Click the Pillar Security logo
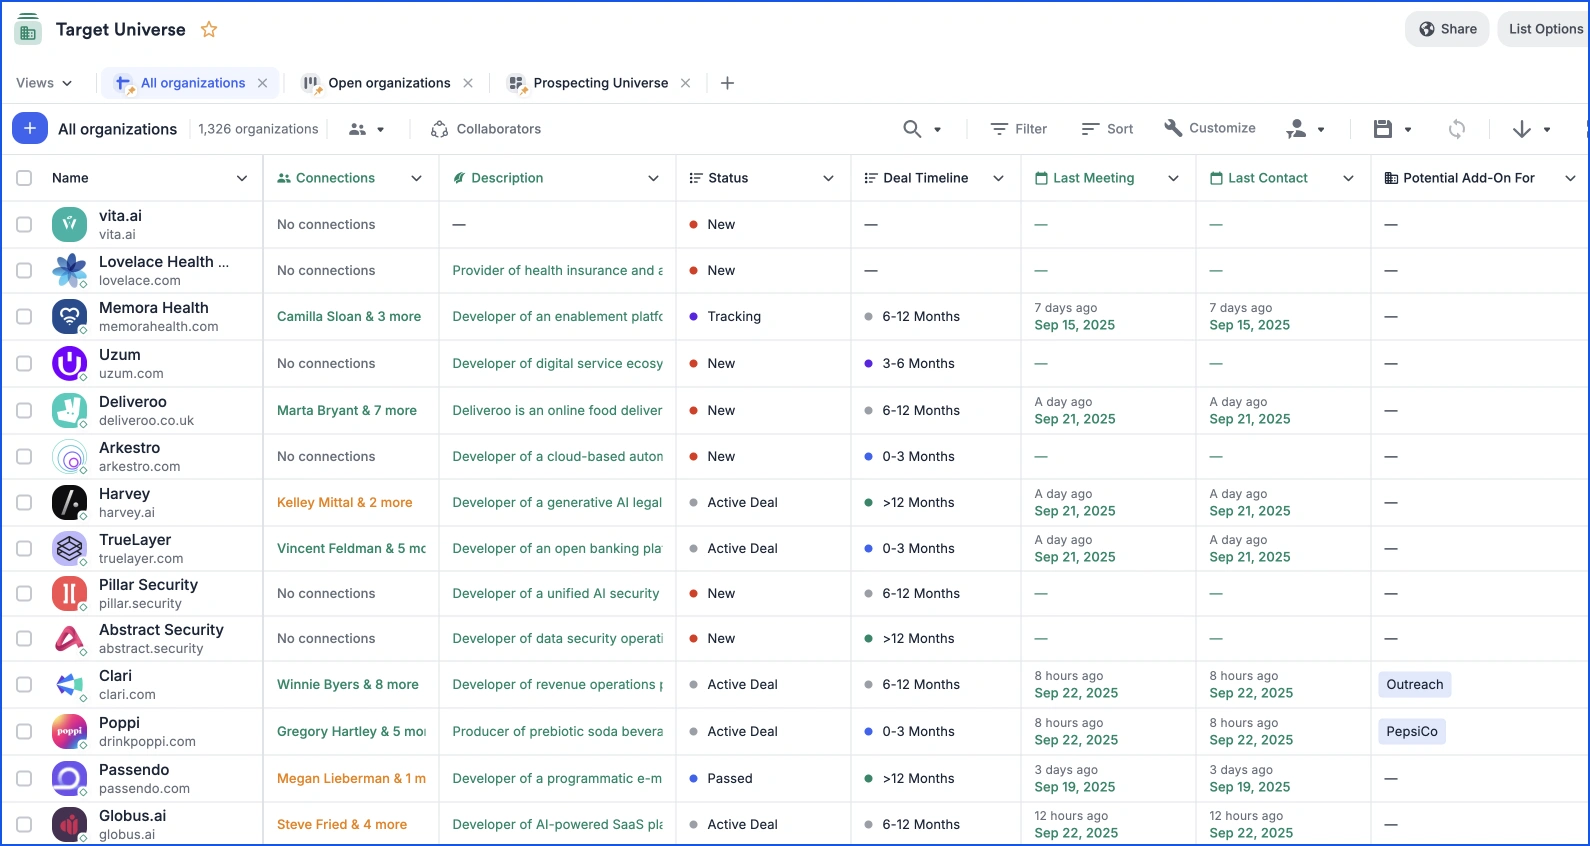This screenshot has height=846, width=1590. coord(69,593)
